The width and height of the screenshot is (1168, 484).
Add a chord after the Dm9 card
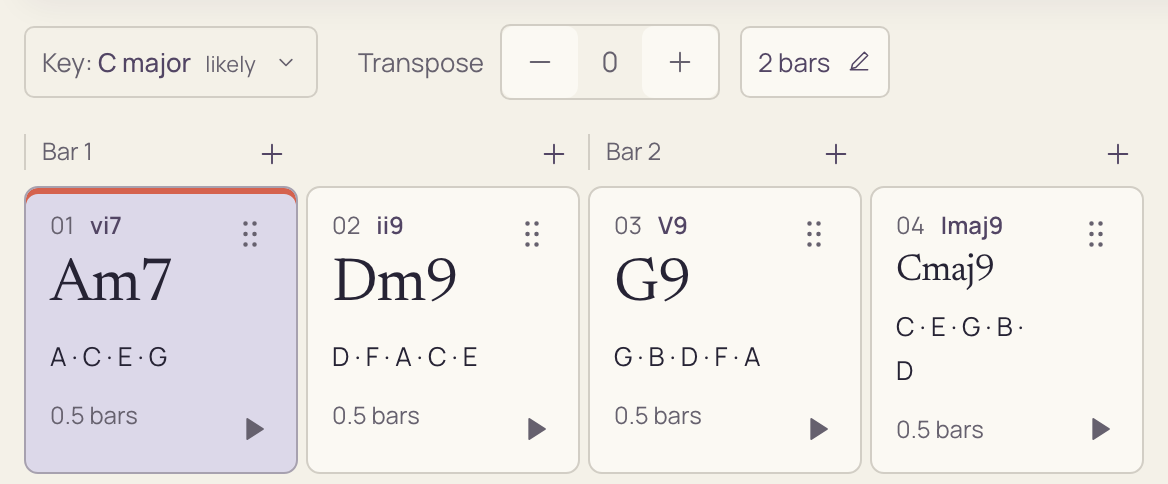553,154
